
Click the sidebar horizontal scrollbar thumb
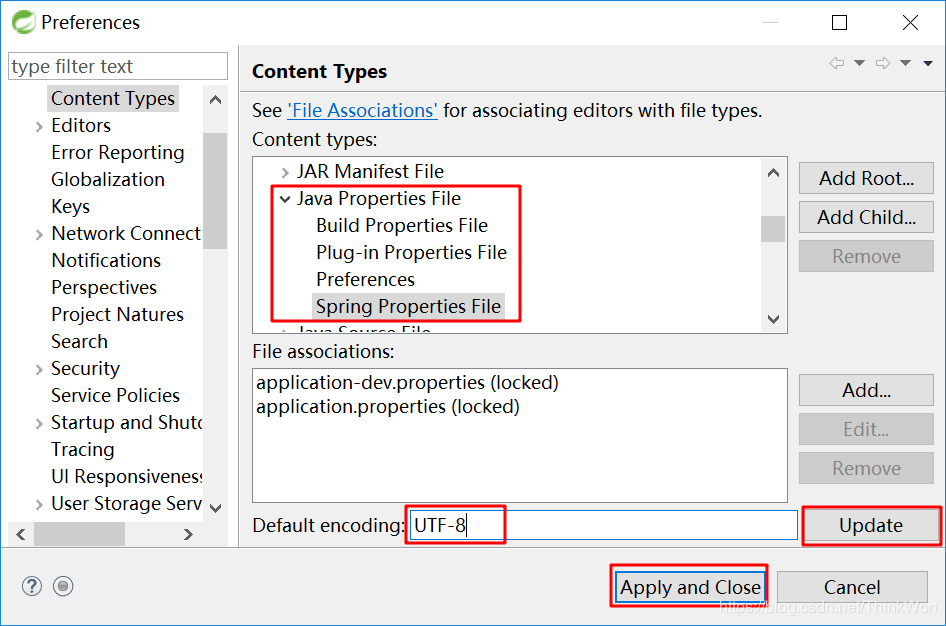(79, 534)
